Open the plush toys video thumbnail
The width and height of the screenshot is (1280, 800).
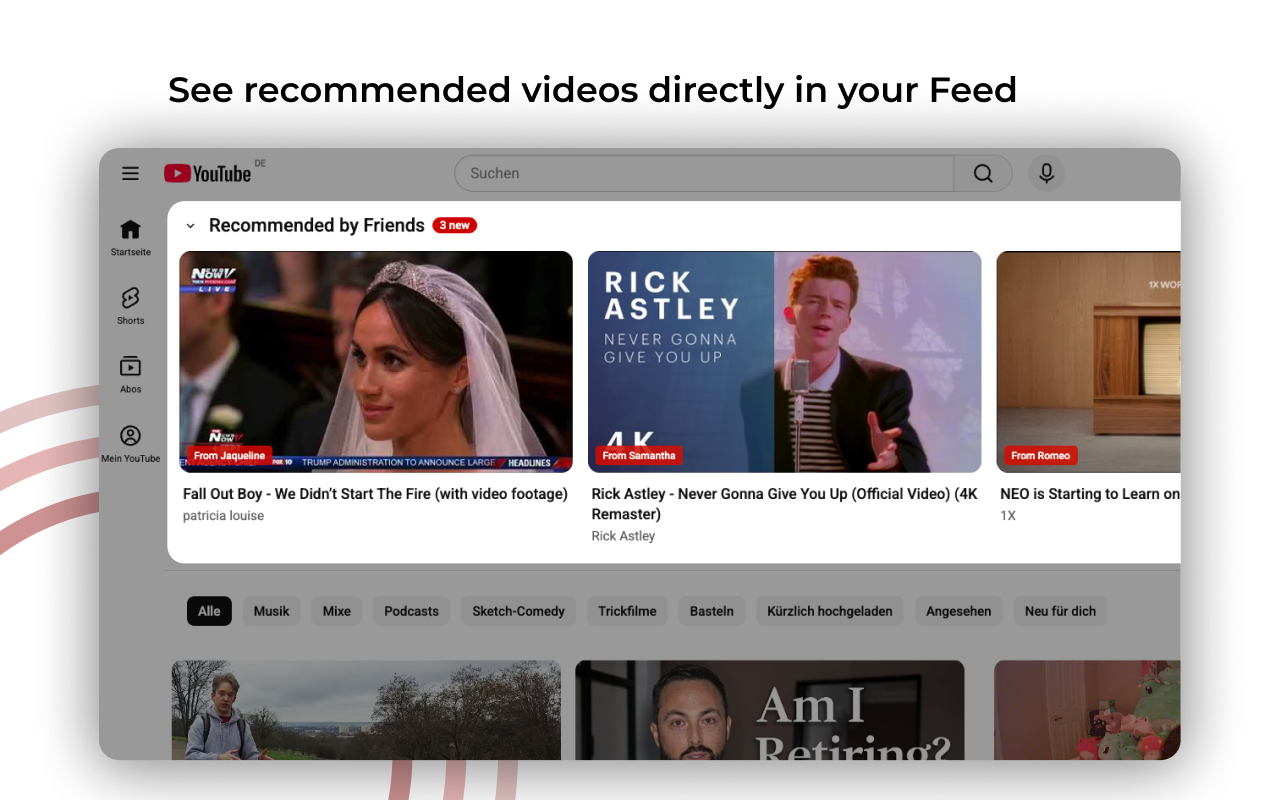1087,710
